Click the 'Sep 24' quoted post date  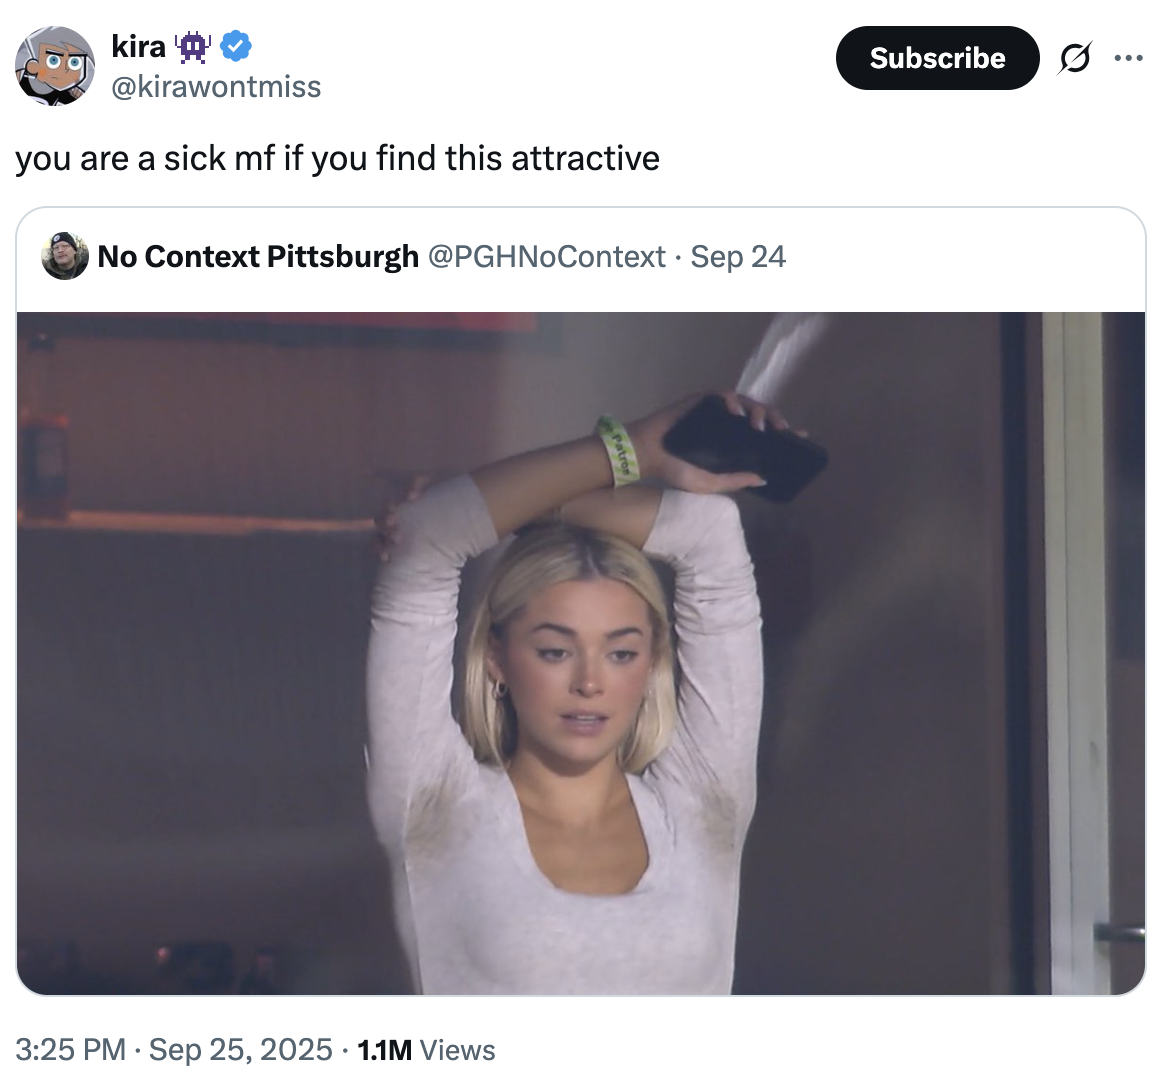pos(738,257)
